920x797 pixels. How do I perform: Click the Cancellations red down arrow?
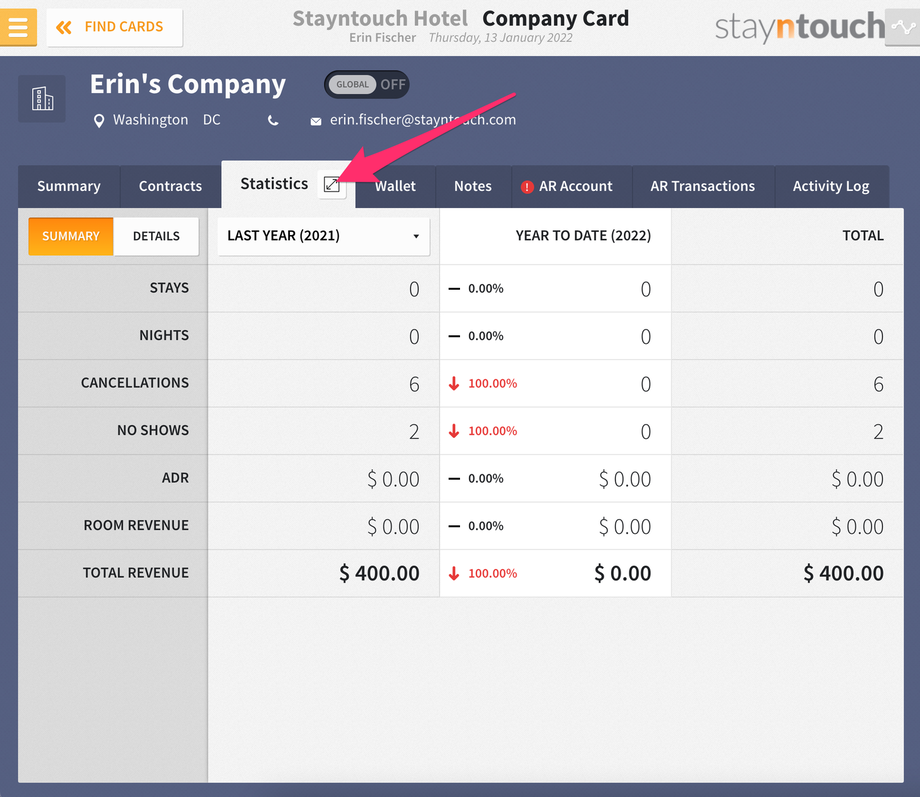point(454,383)
